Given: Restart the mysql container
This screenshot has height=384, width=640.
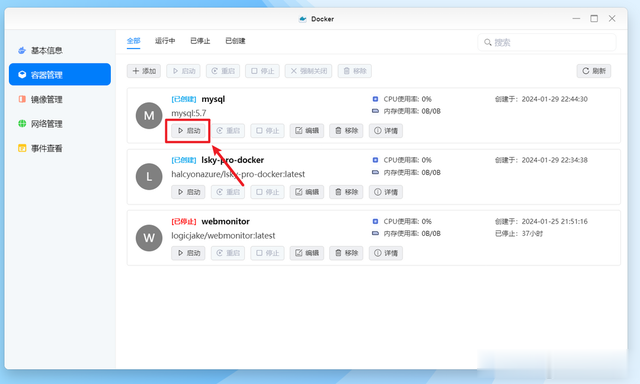Looking at the screenshot, I should click(228, 131).
